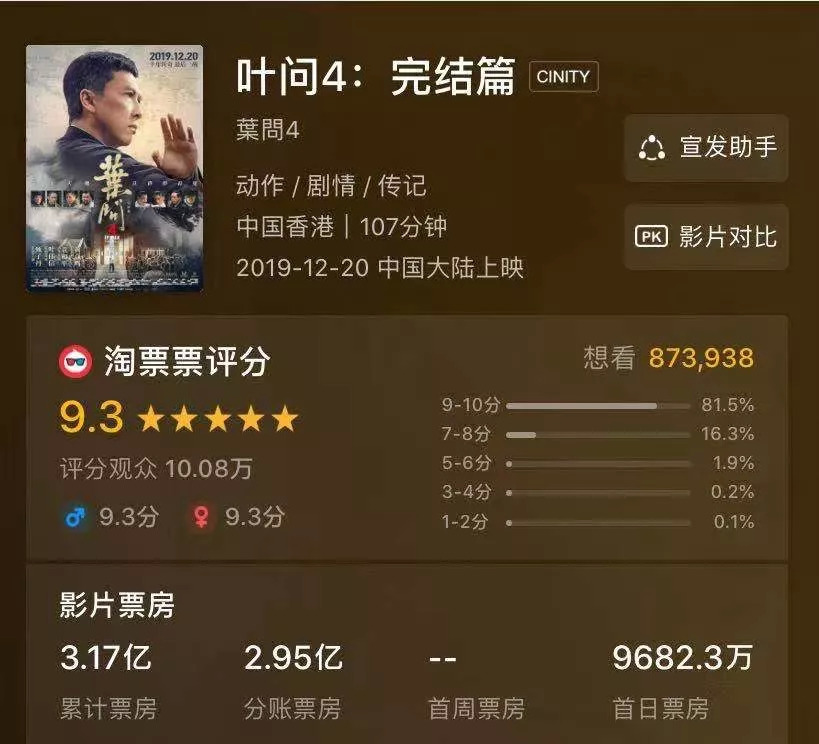Open the 宣发助手 share-nodes icon
The image size is (819, 744).
click(652, 147)
